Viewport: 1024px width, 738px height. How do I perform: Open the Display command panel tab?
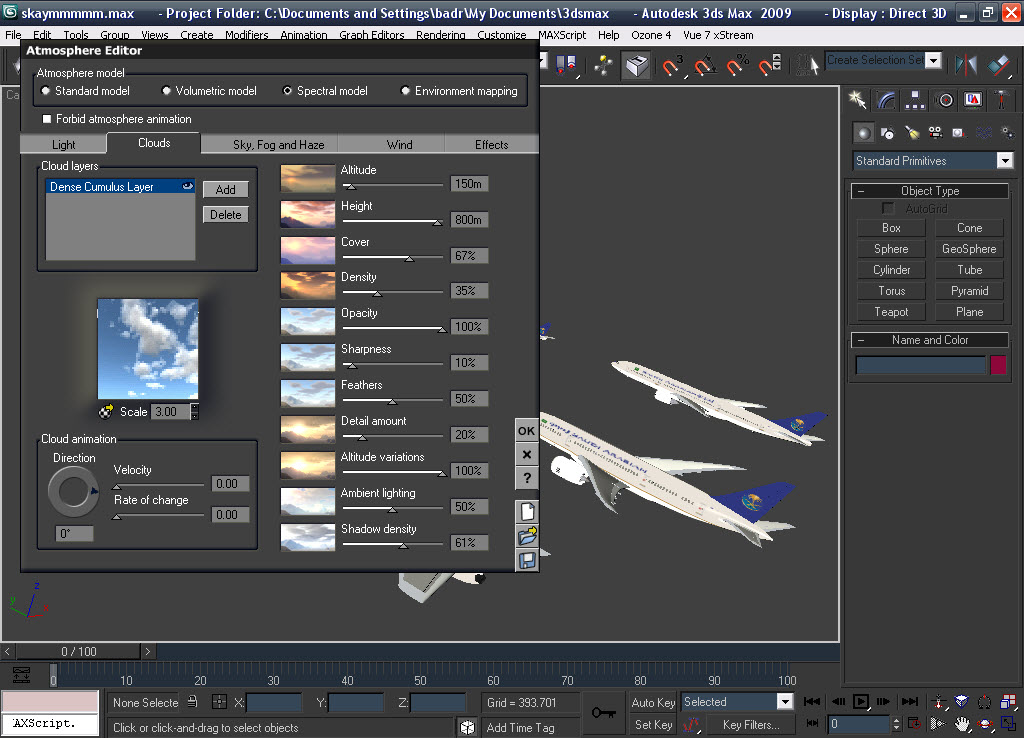tap(973, 100)
